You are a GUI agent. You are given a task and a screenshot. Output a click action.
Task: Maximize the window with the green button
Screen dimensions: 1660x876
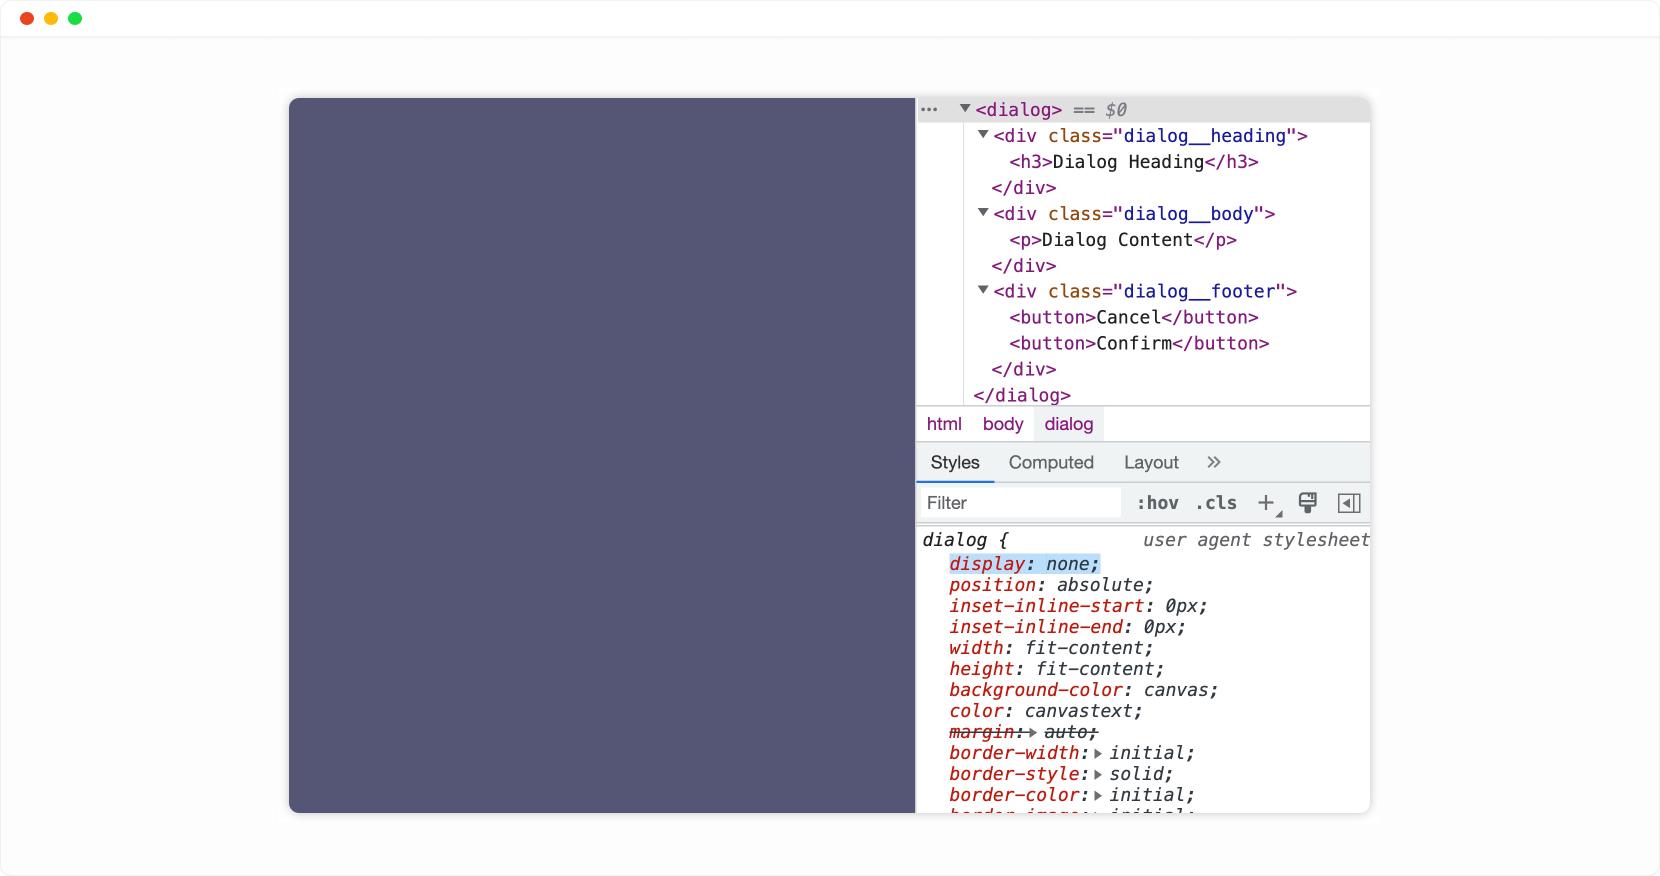tap(75, 18)
